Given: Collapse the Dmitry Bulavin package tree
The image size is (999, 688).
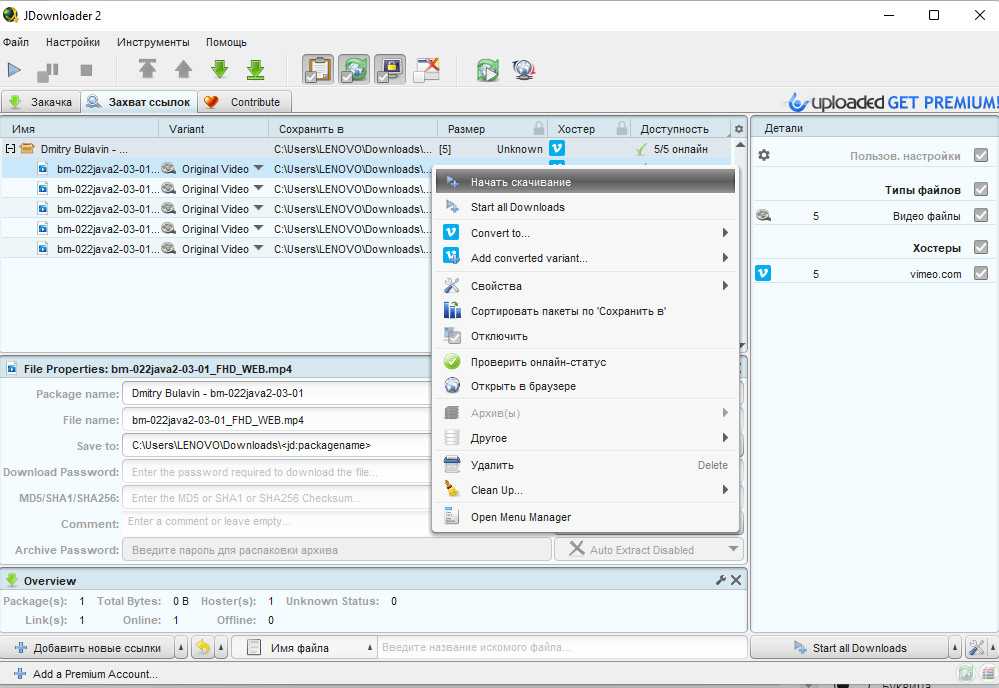Looking at the screenshot, I should (x=10, y=149).
